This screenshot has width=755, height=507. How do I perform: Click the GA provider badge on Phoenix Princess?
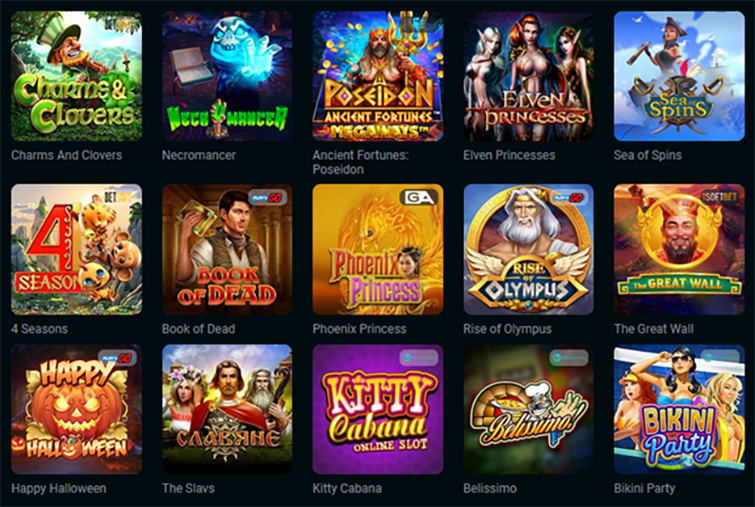tap(418, 197)
